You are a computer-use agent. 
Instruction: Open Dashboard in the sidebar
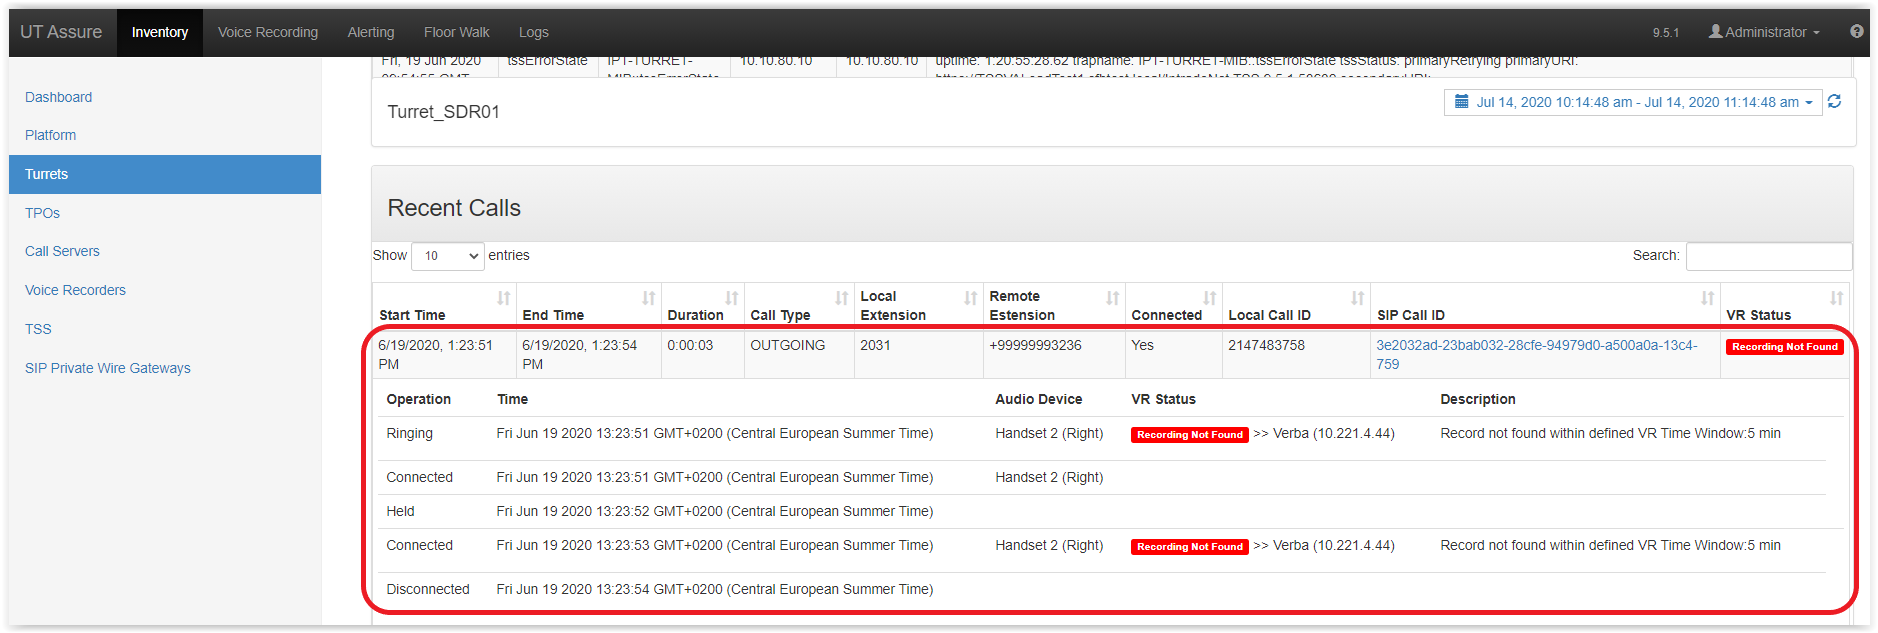[x=58, y=97]
